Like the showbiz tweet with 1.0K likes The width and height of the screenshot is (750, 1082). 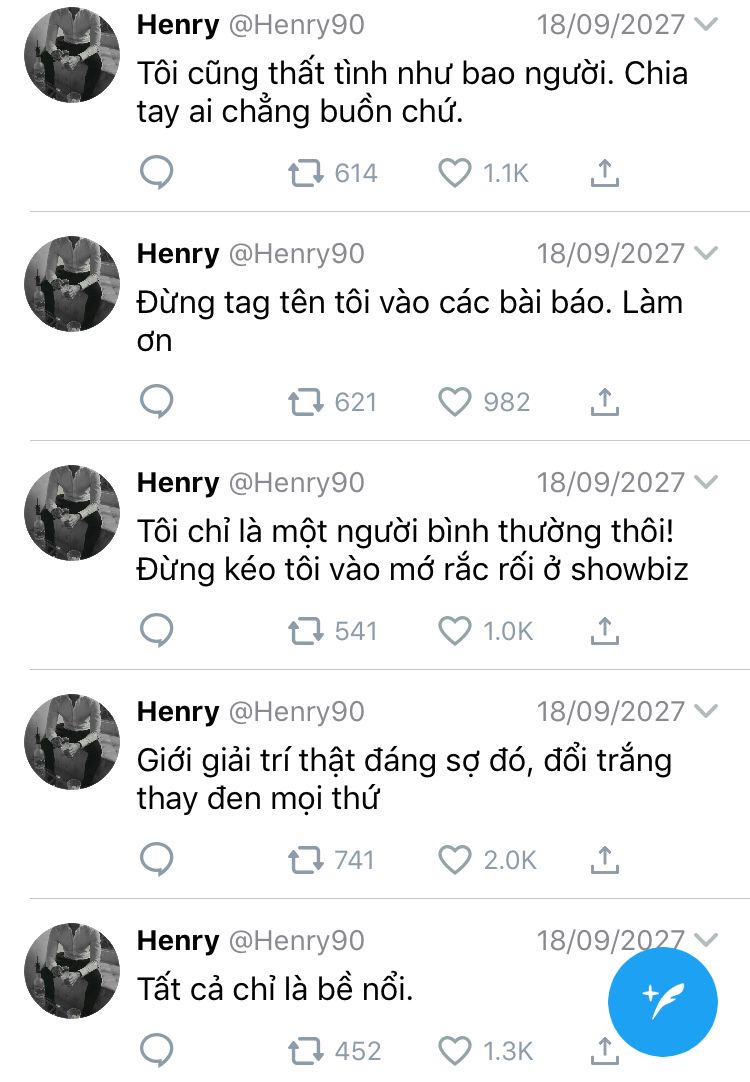(455, 631)
